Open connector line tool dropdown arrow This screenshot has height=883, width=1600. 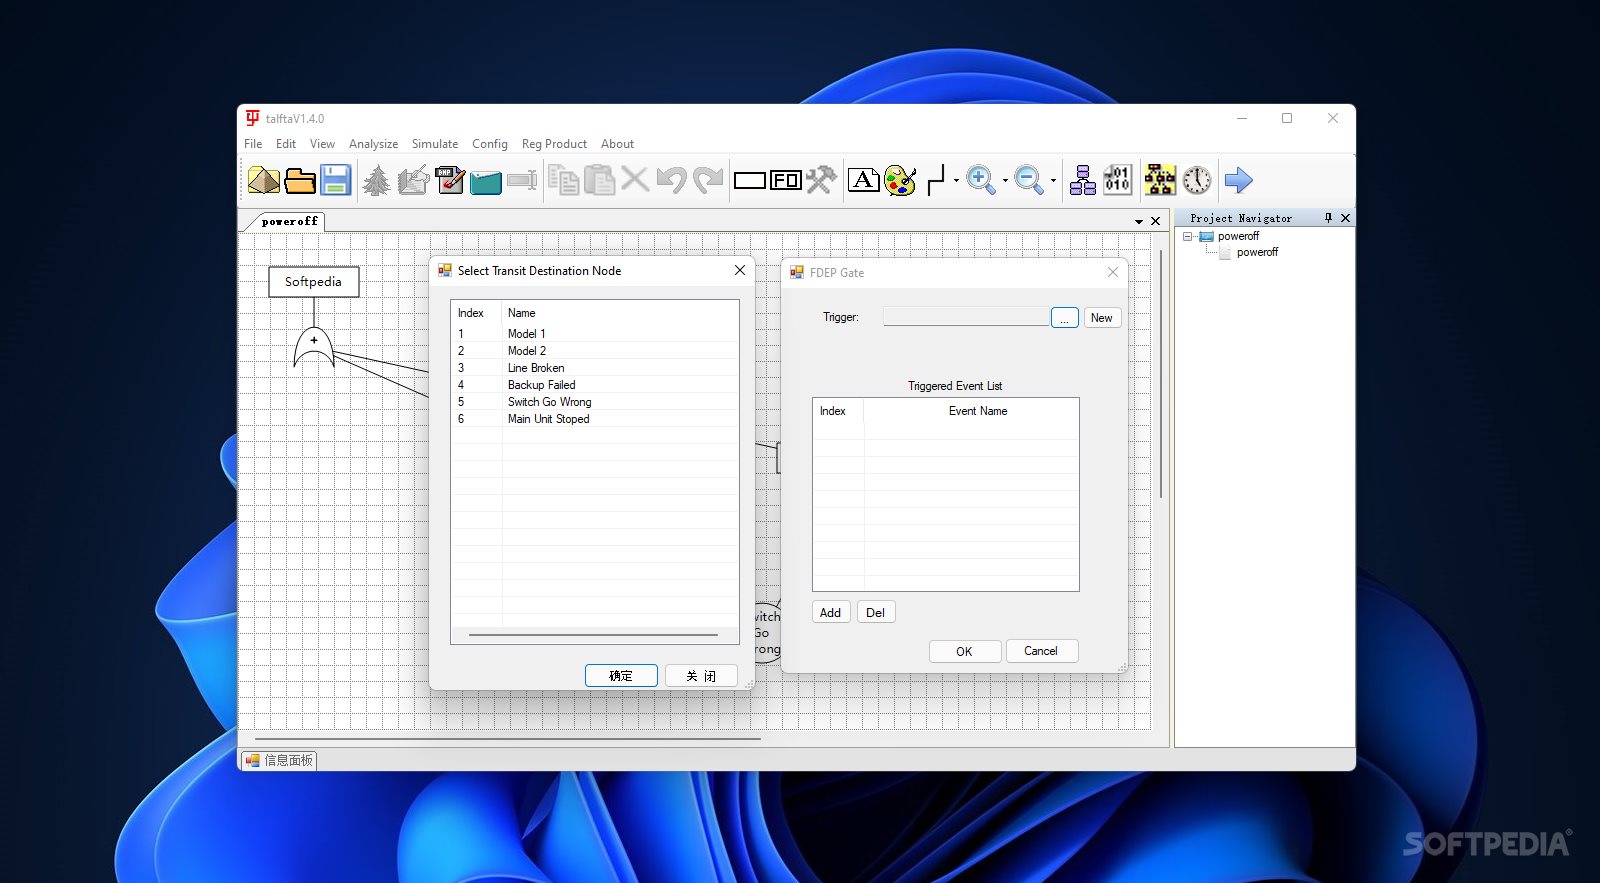point(956,181)
